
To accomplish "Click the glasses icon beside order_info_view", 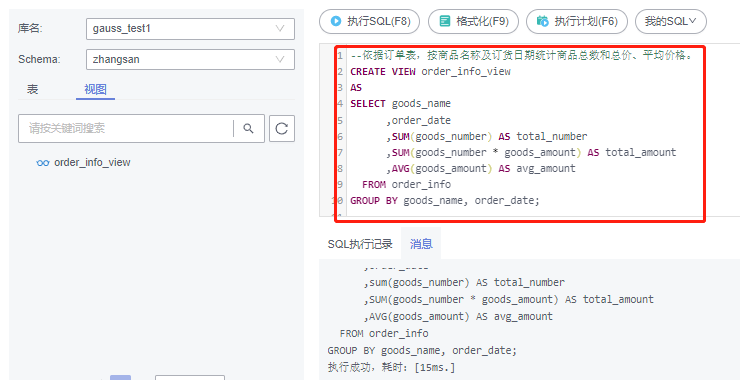I will [x=42, y=163].
